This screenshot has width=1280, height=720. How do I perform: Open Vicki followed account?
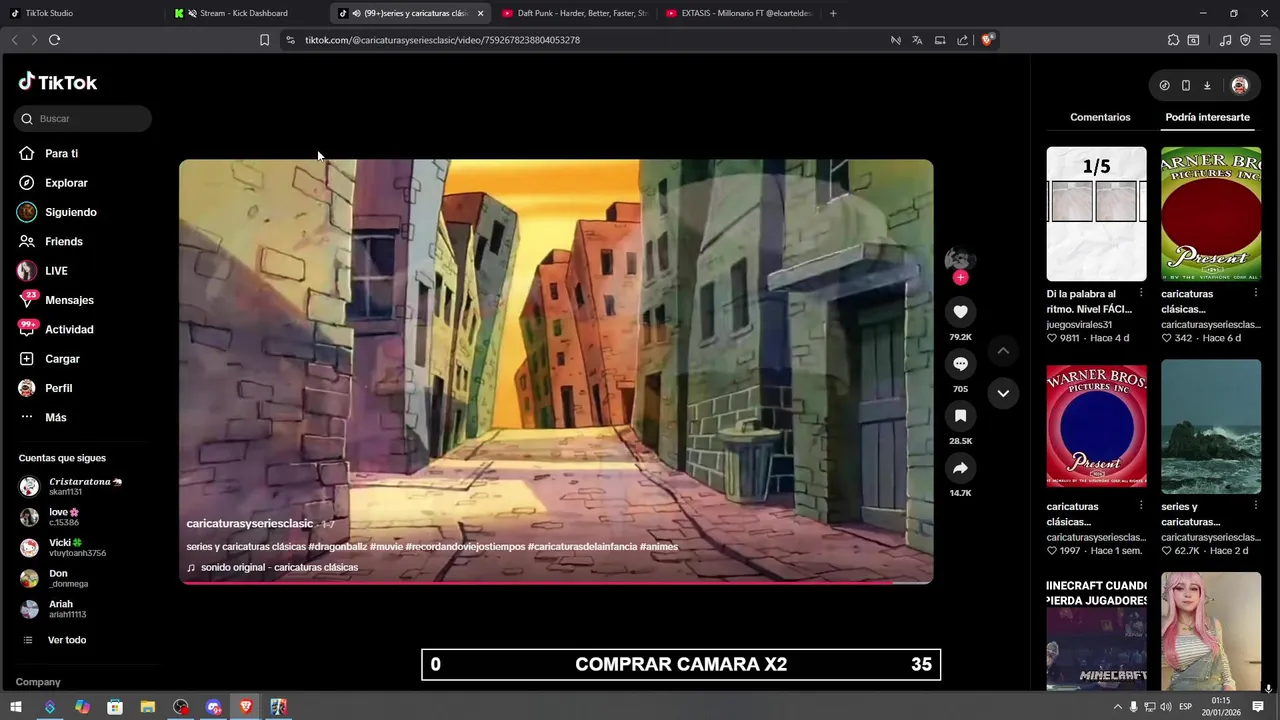click(64, 548)
